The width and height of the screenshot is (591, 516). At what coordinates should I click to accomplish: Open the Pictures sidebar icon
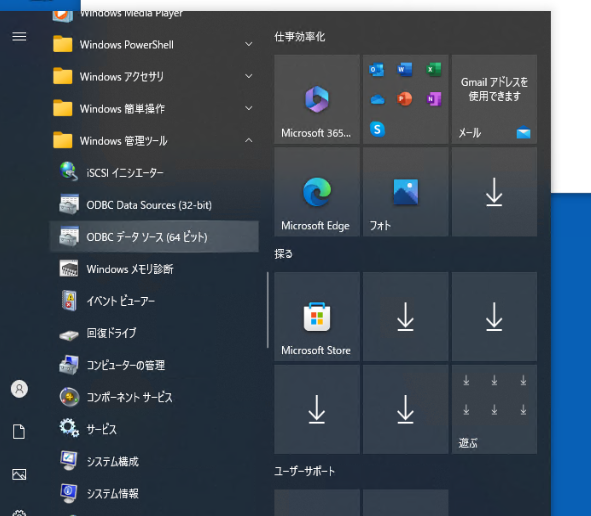tap(19, 474)
